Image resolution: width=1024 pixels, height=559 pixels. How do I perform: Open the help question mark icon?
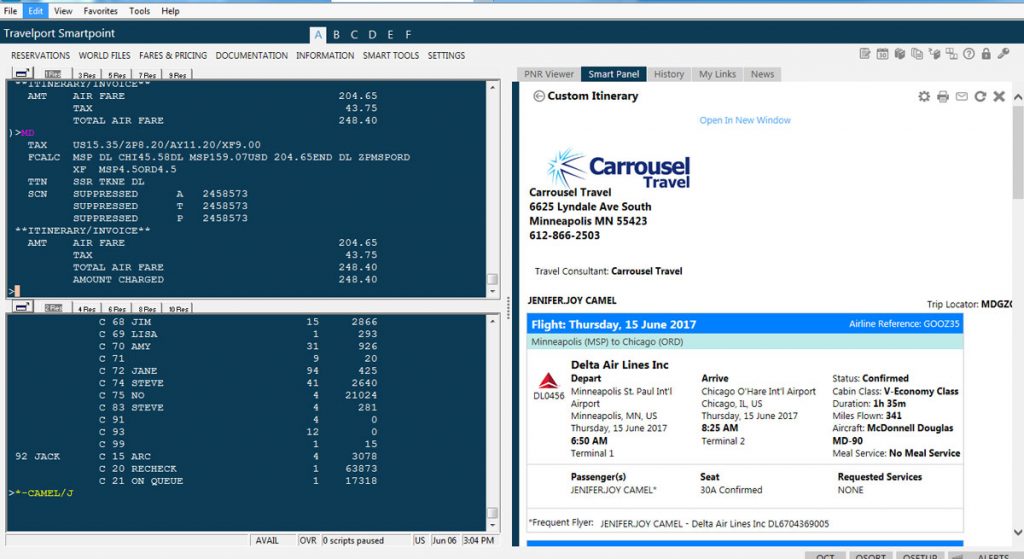pos(969,54)
